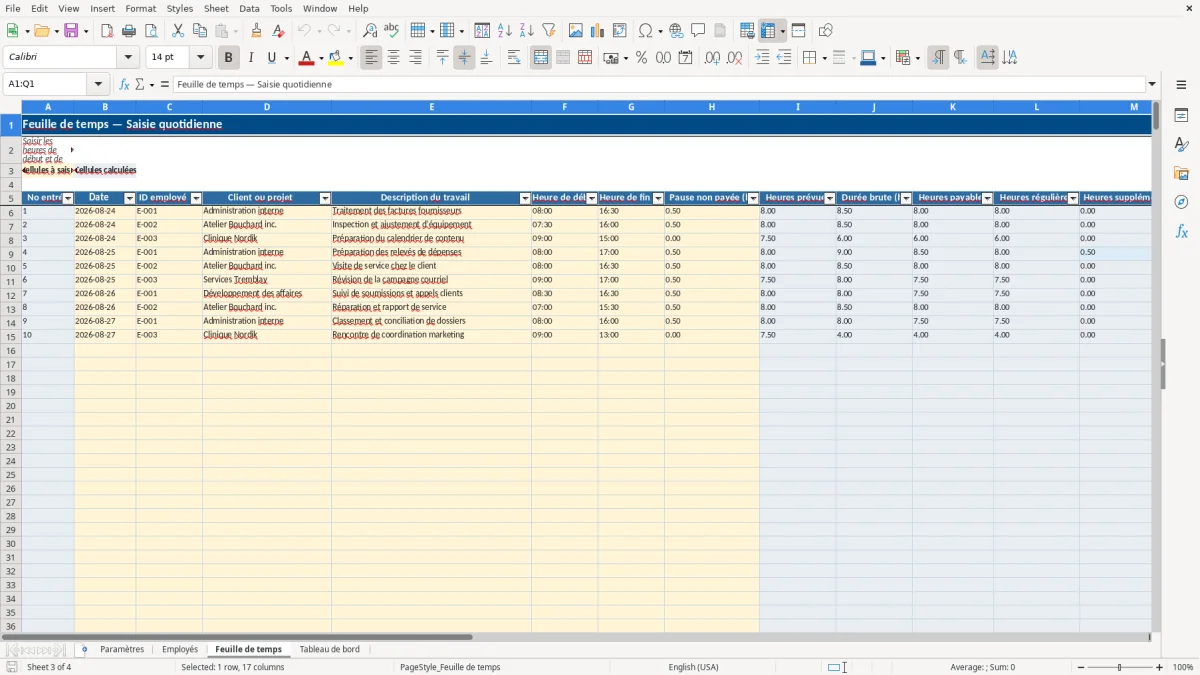Insert a hyperlink
This screenshot has width=1200, height=675.
(x=676, y=31)
